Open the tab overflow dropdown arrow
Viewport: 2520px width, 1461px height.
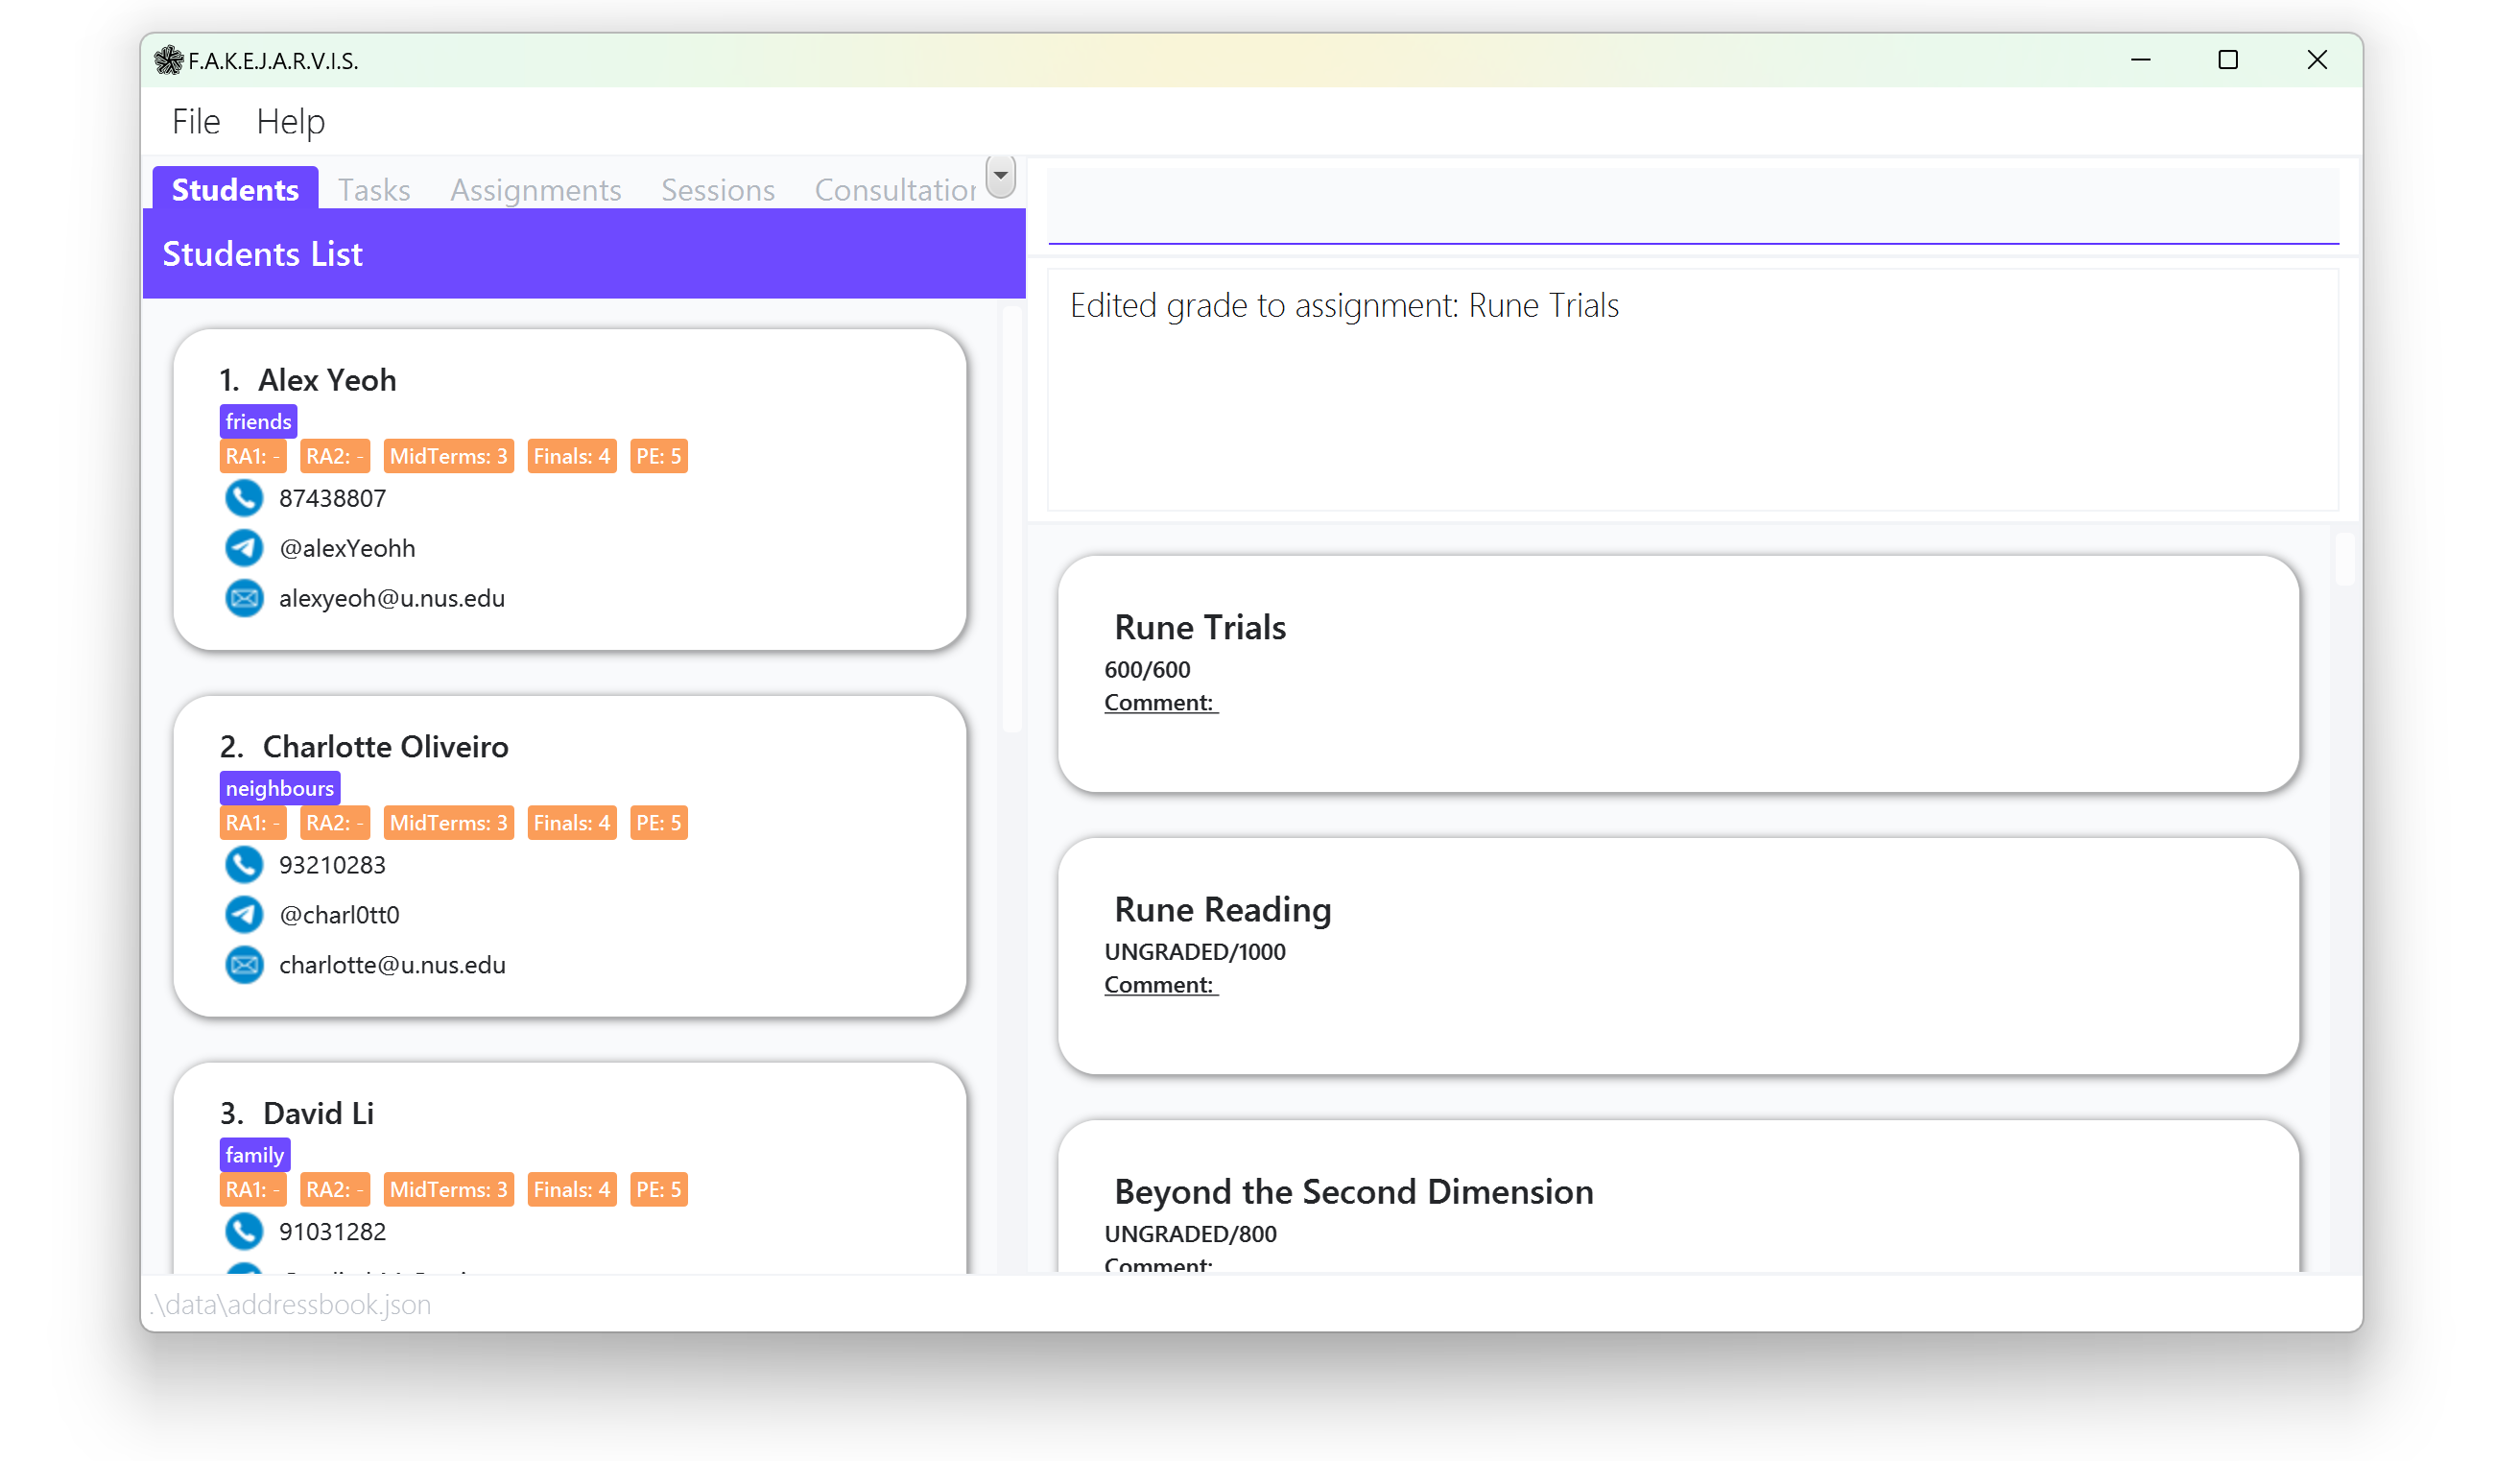(1001, 176)
